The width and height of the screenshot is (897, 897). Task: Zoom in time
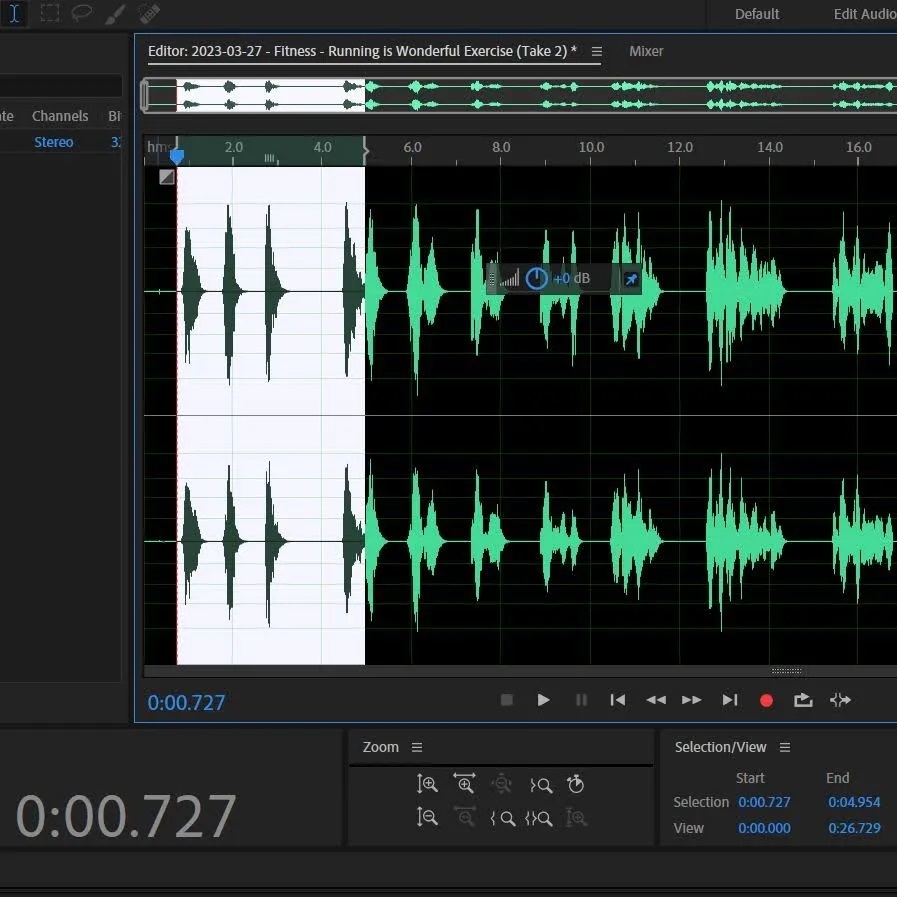tap(465, 783)
